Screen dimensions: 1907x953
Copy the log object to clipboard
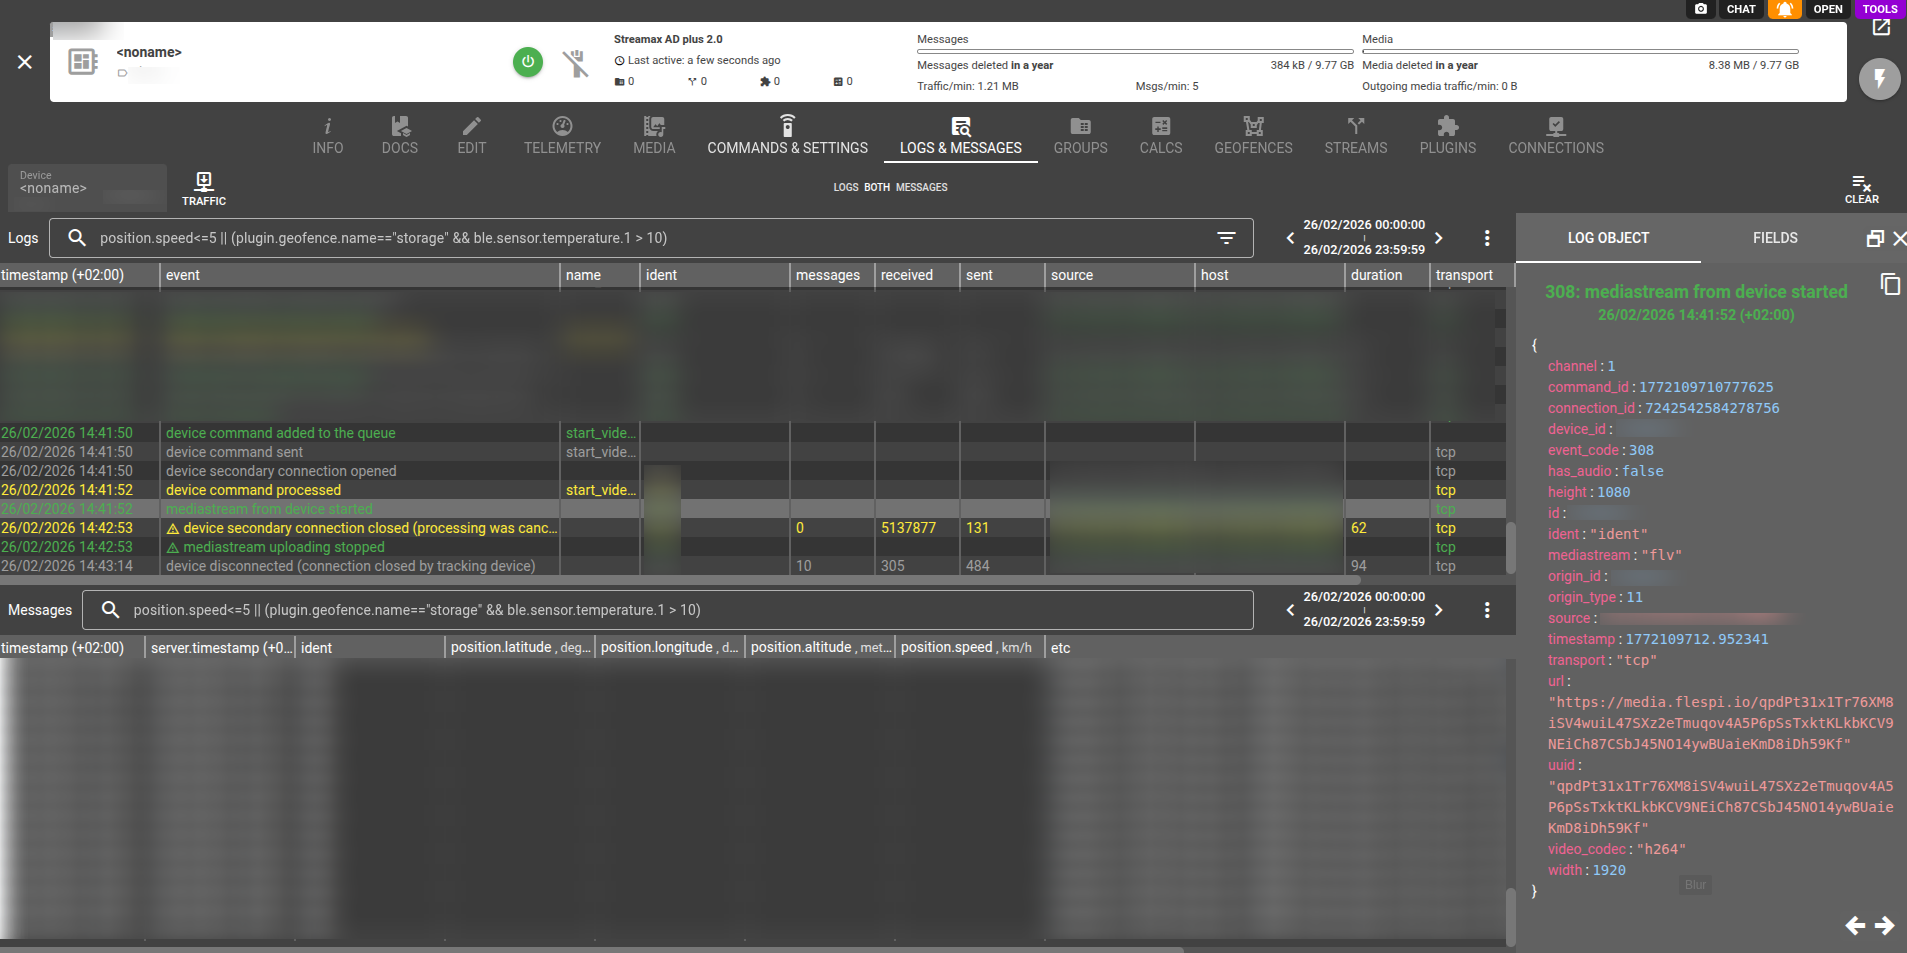1890,285
